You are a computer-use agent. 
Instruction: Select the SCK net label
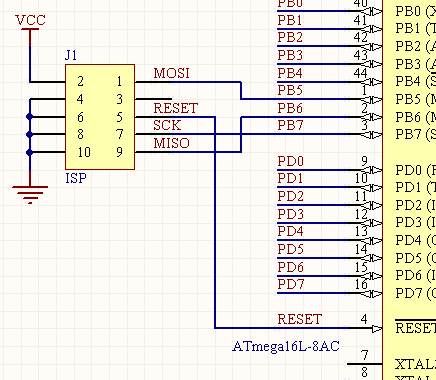[167, 126]
